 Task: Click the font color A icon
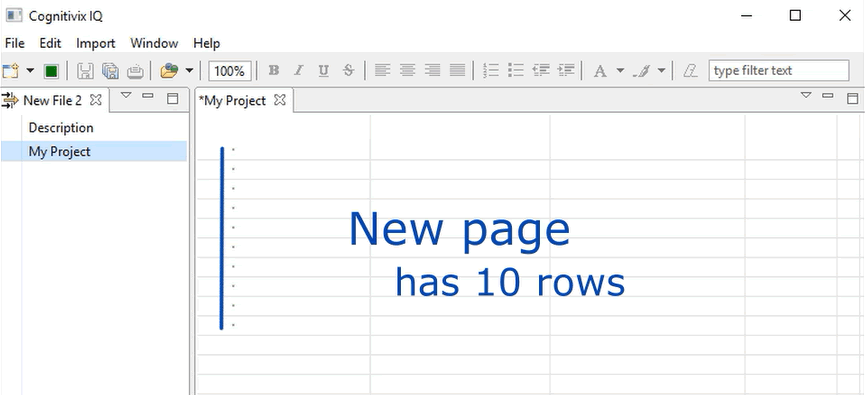pos(600,71)
